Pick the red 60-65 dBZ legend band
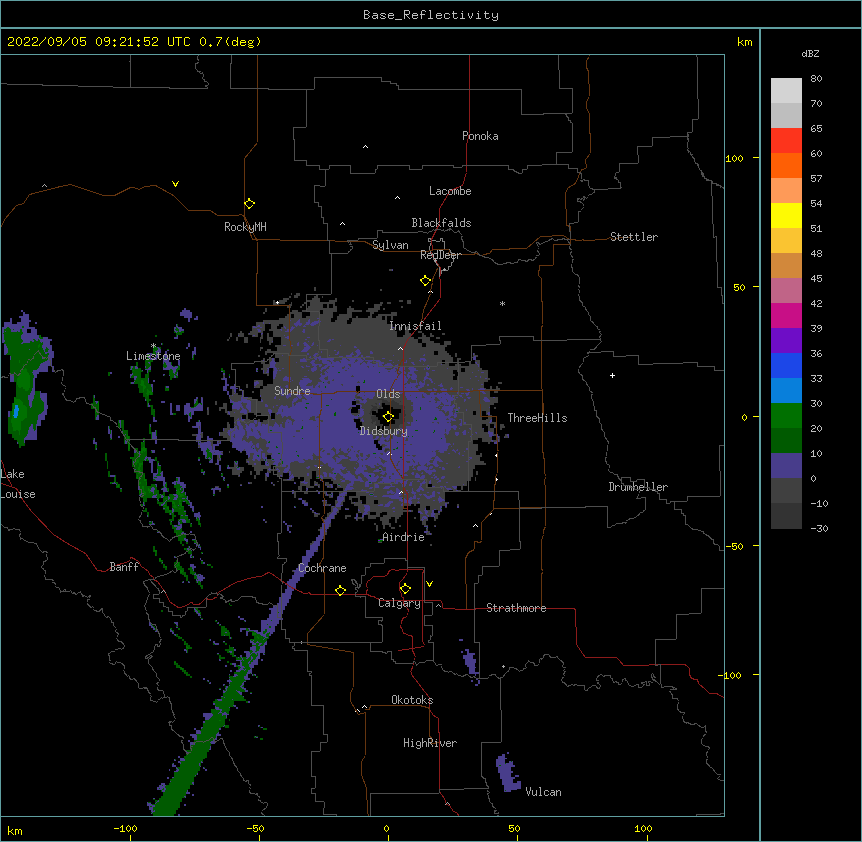The width and height of the screenshot is (862, 842). click(x=786, y=141)
